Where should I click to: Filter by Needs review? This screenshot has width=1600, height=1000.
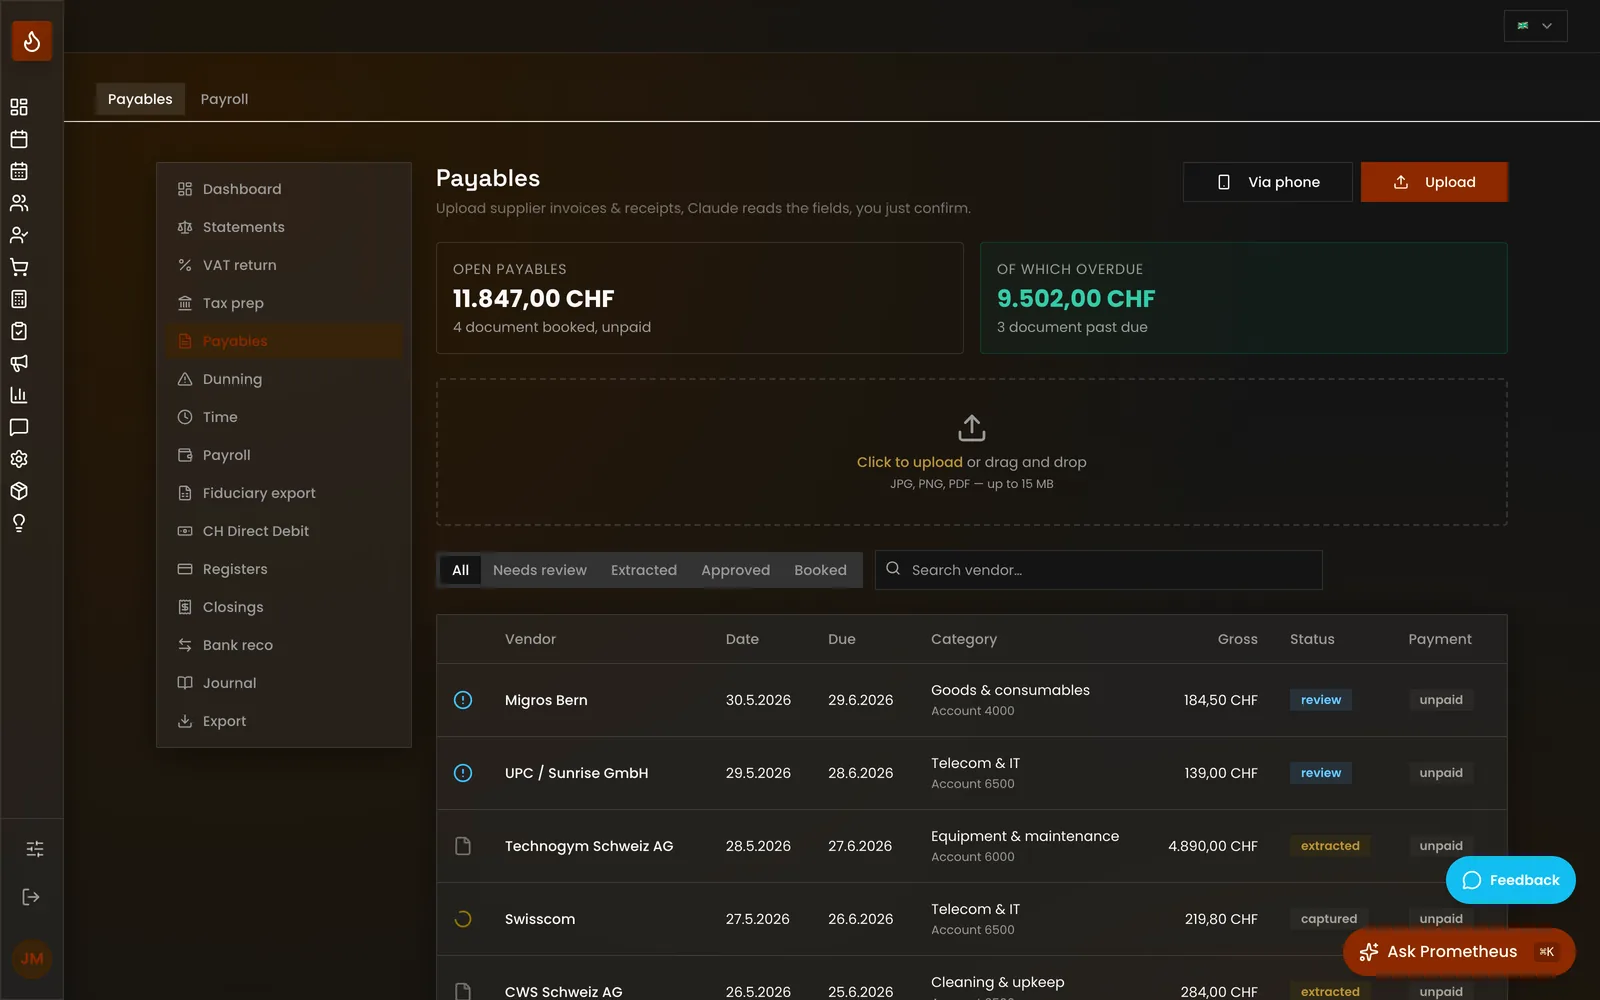pyautogui.click(x=540, y=570)
